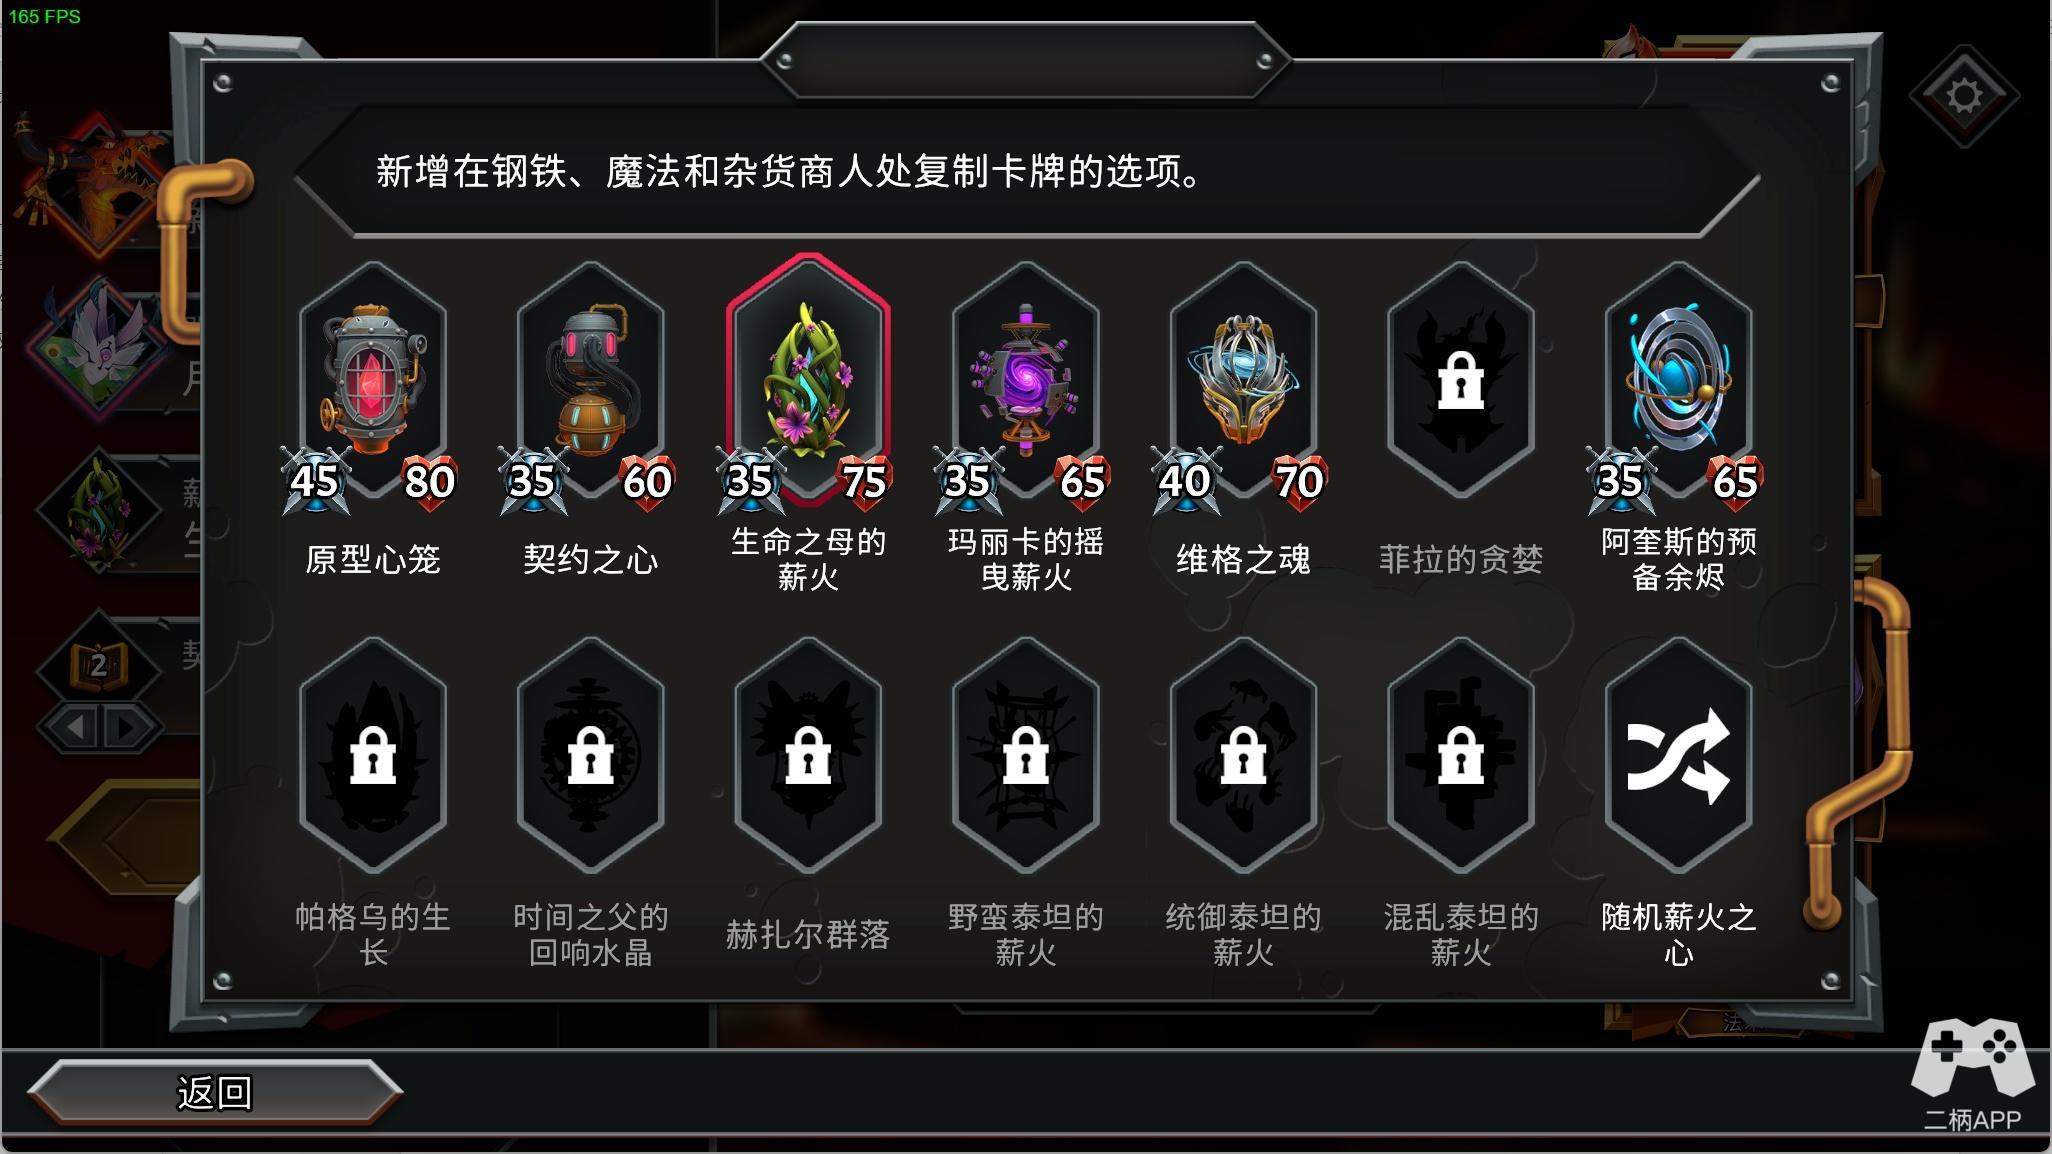Choose the 维格之魂 pyre heart
The image size is (2052, 1154).
pos(1243,380)
